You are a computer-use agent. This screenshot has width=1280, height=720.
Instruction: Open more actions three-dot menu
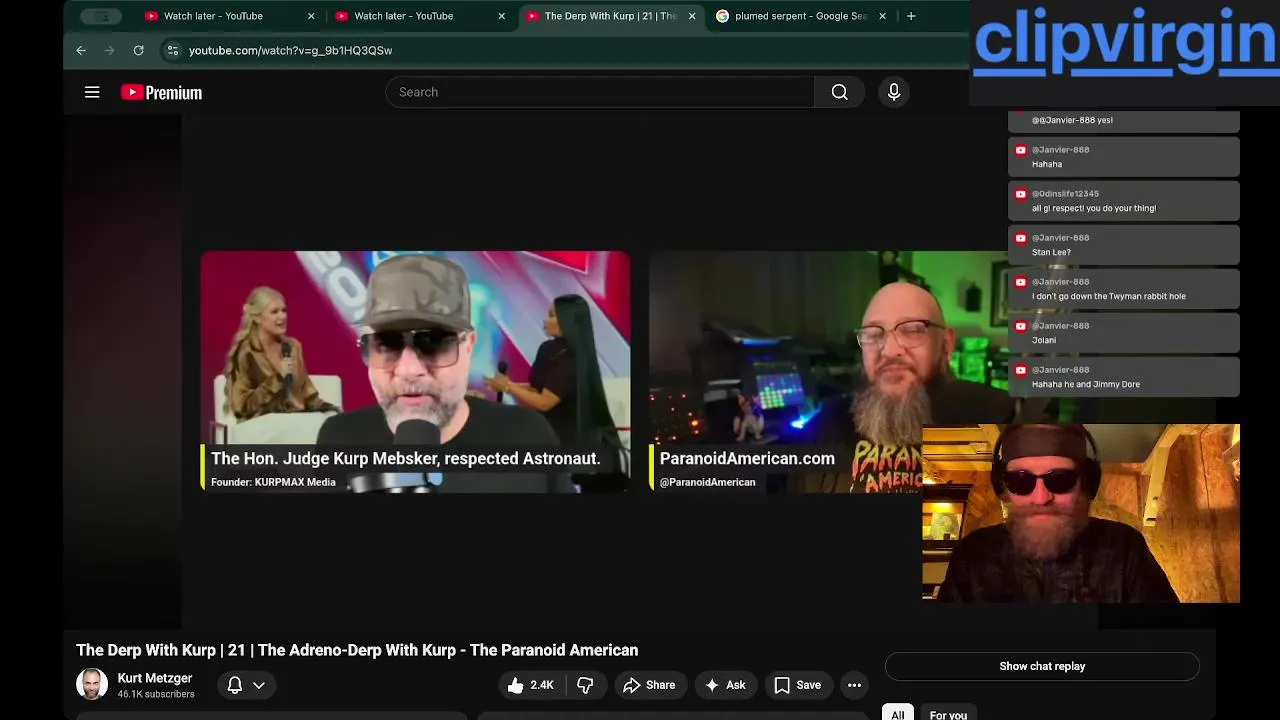point(854,685)
